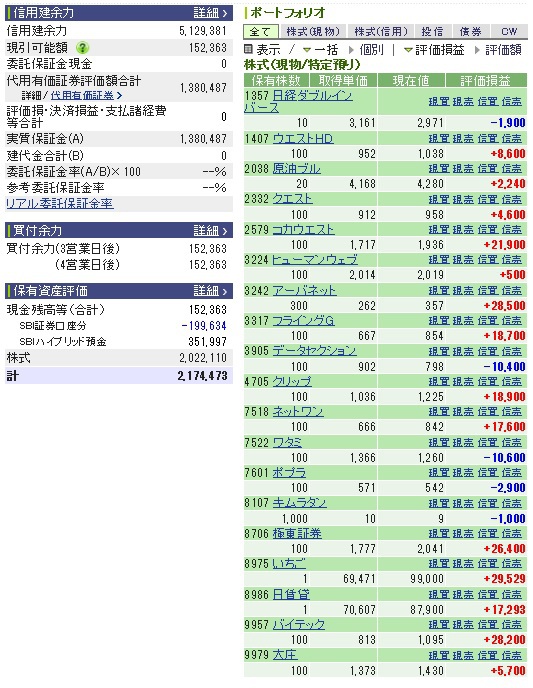Viewport: 533px width, 688px height.
Task: Open 詳細 for 信用建余力 panel
Action: pyautogui.click(x=211, y=13)
